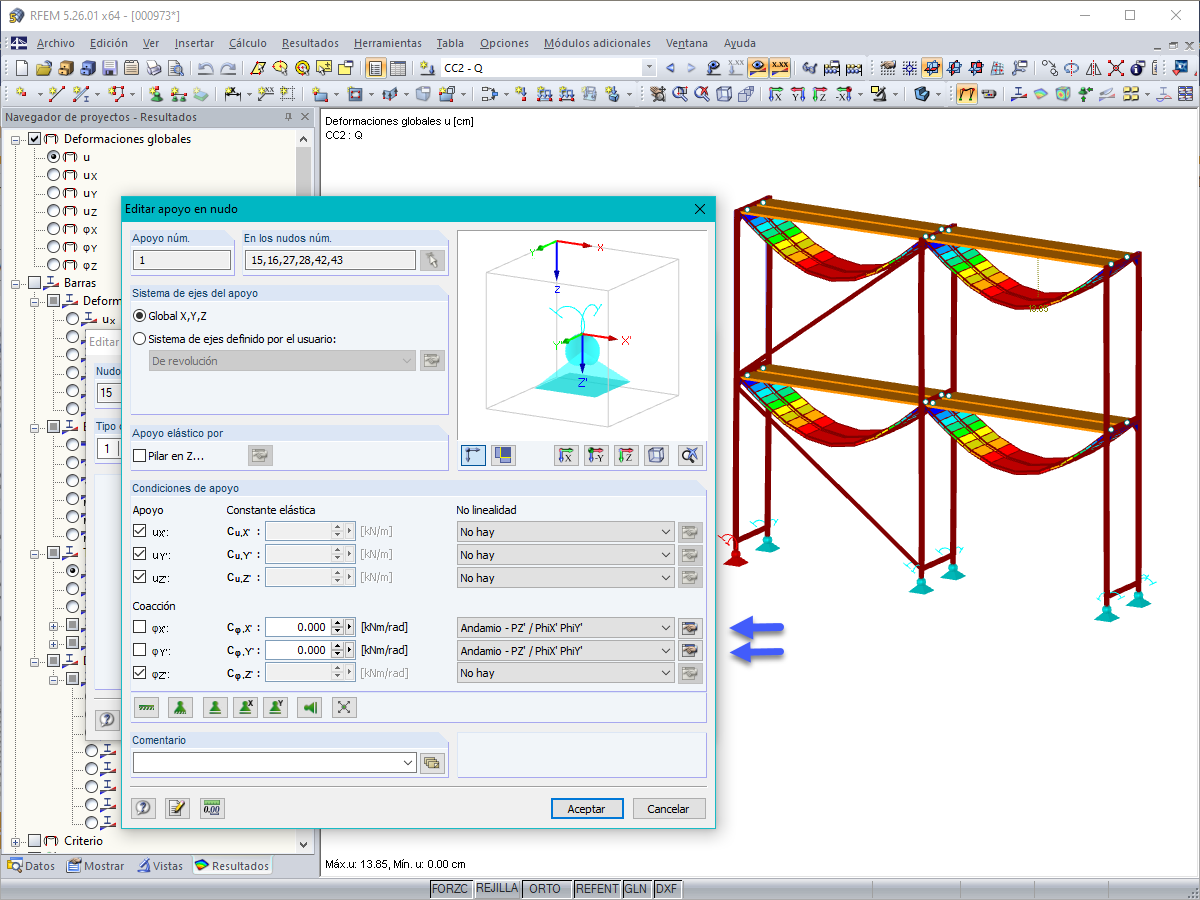Click the rigid support preset icon
Viewport: 1200px width, 900px height.
(147, 707)
